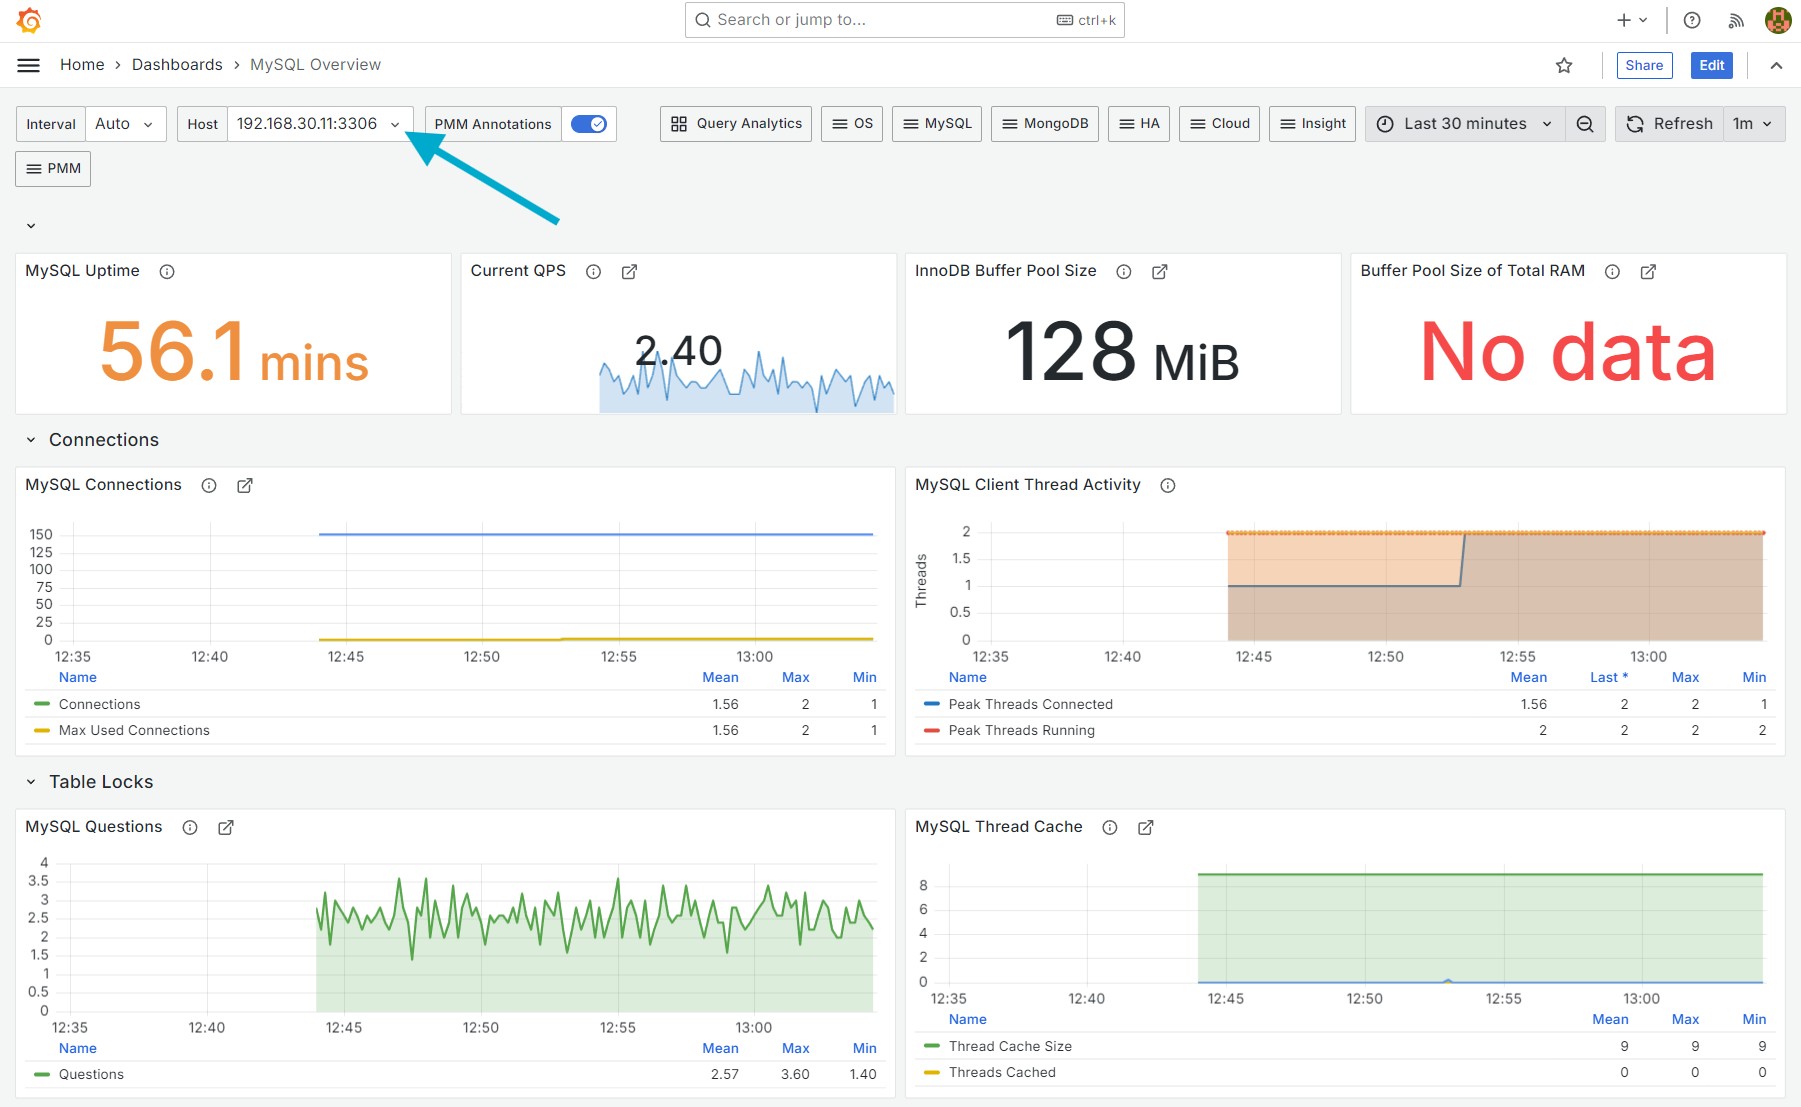
Task: Hide Peak Threads Running series
Action: [x=1021, y=730]
